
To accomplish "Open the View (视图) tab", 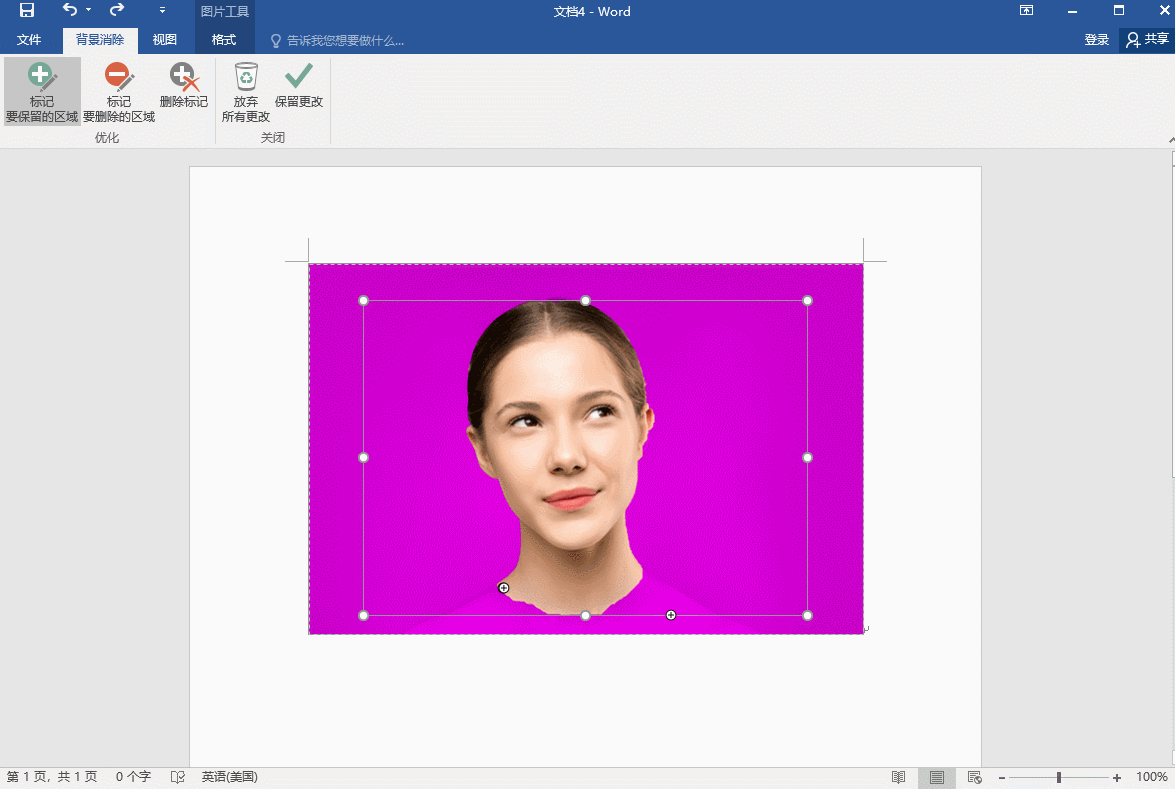I will 164,40.
